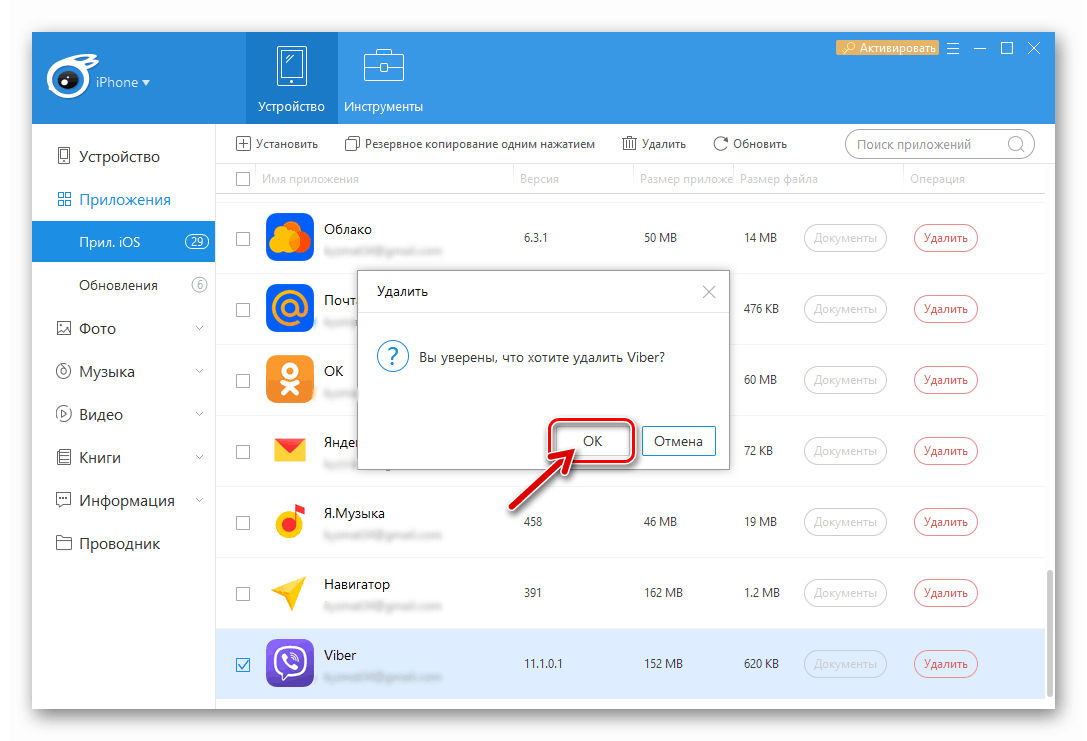The image size is (1087, 741).
Task: Click Документы for Навигатор row
Action: [845, 593]
